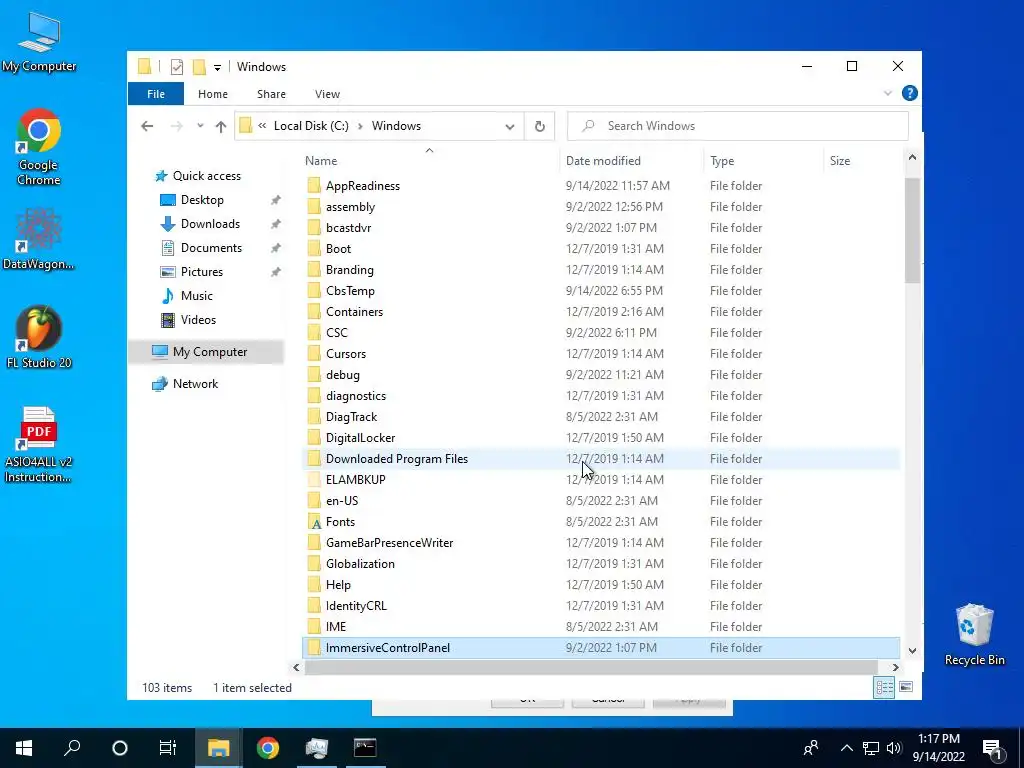Open taskbar Search
Viewport: 1024px width, 768px height.
(72, 748)
